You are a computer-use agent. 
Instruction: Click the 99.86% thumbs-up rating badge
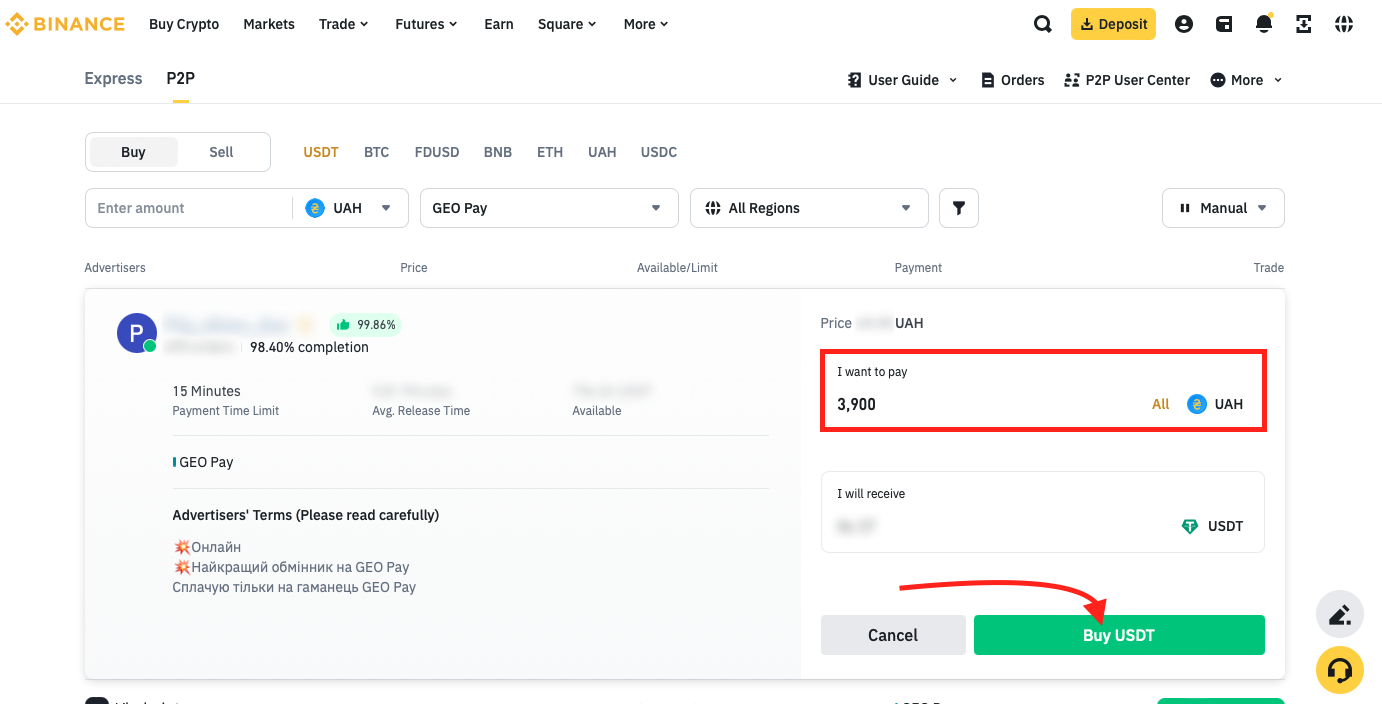pyautogui.click(x=366, y=324)
